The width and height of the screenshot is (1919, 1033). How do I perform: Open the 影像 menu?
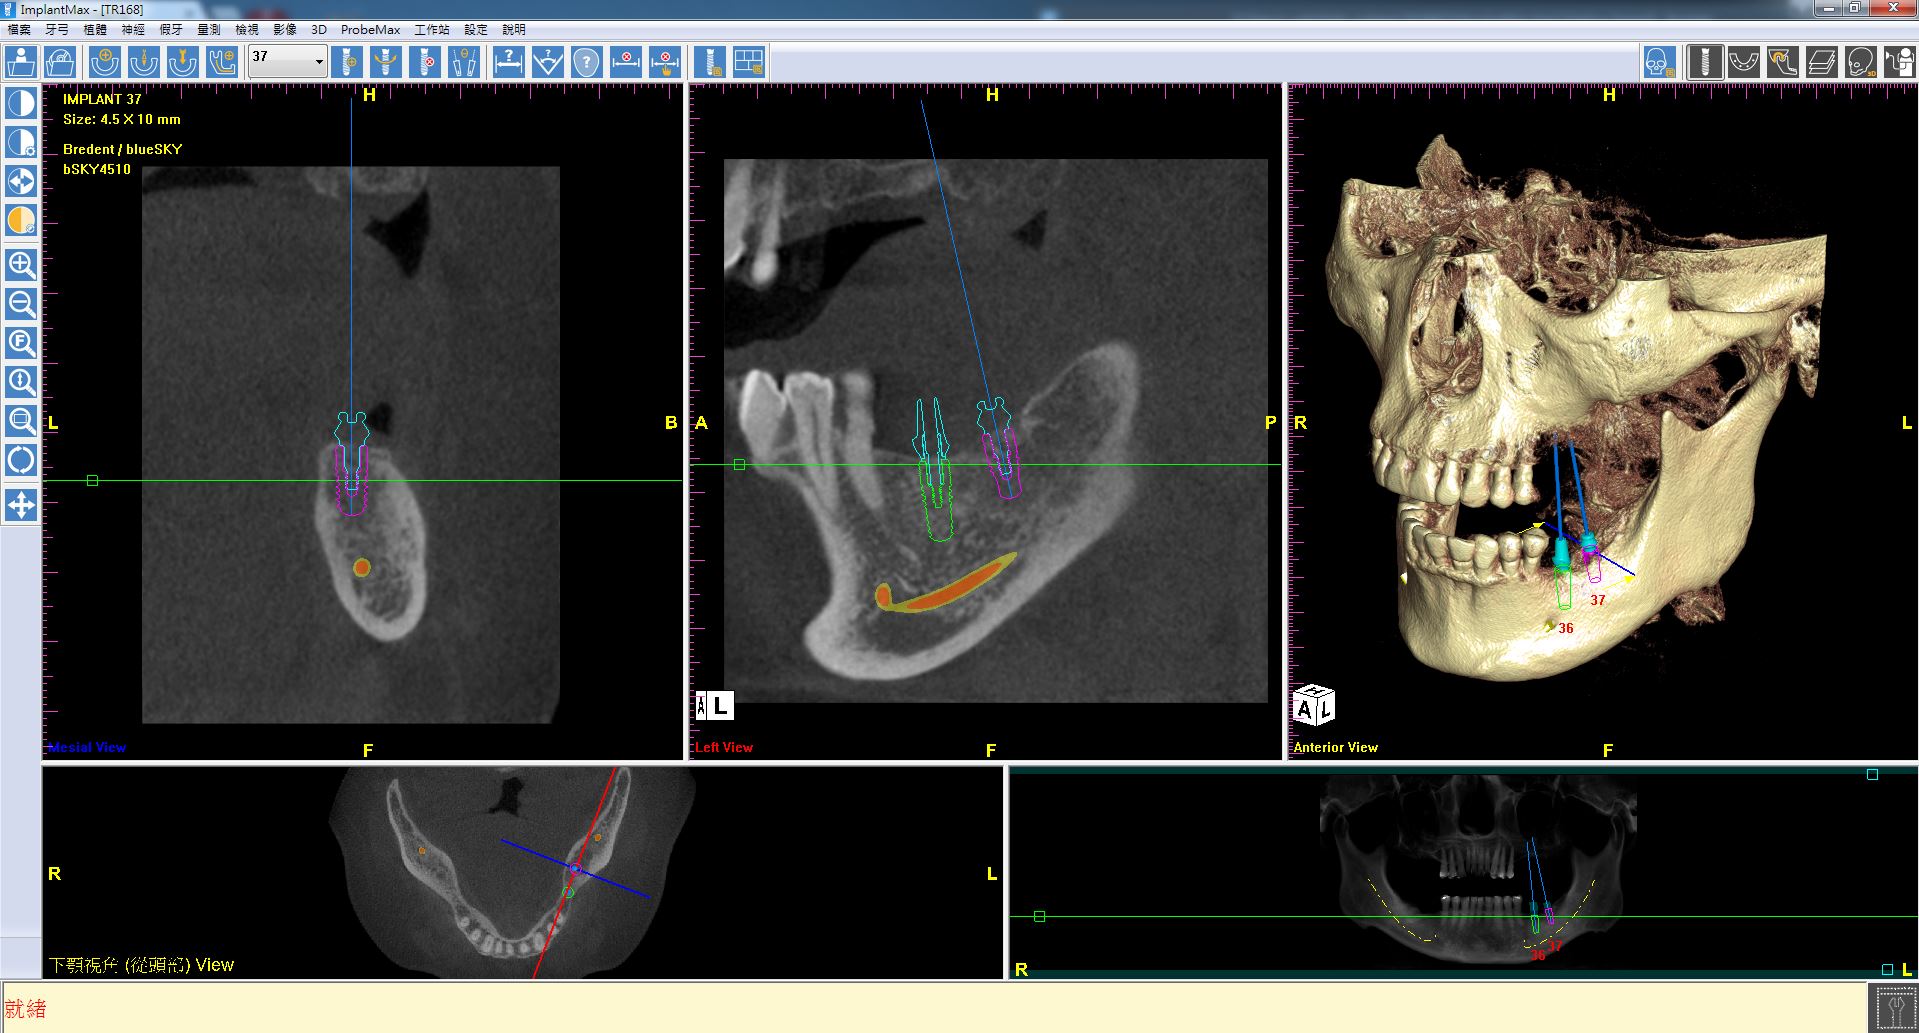pyautogui.click(x=285, y=30)
